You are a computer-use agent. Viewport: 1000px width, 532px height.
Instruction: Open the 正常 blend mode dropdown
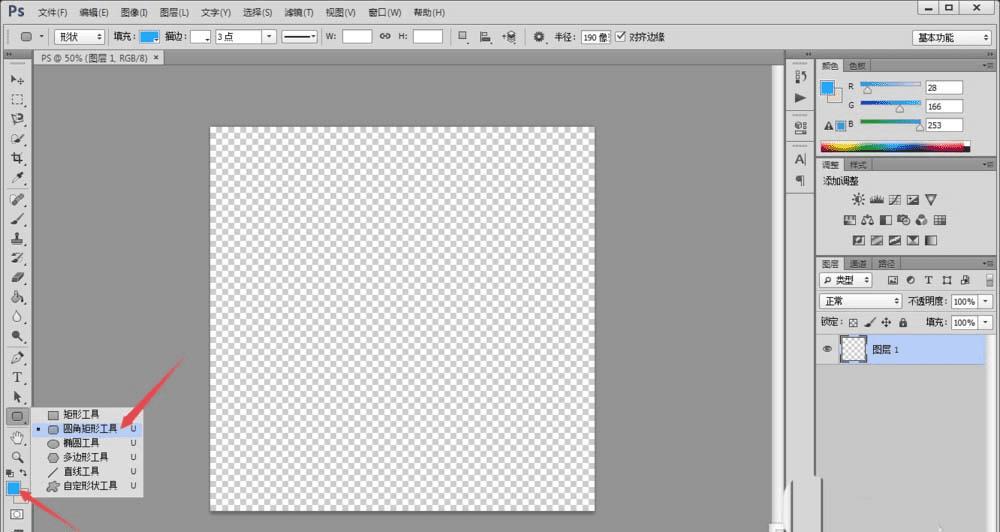click(860, 301)
